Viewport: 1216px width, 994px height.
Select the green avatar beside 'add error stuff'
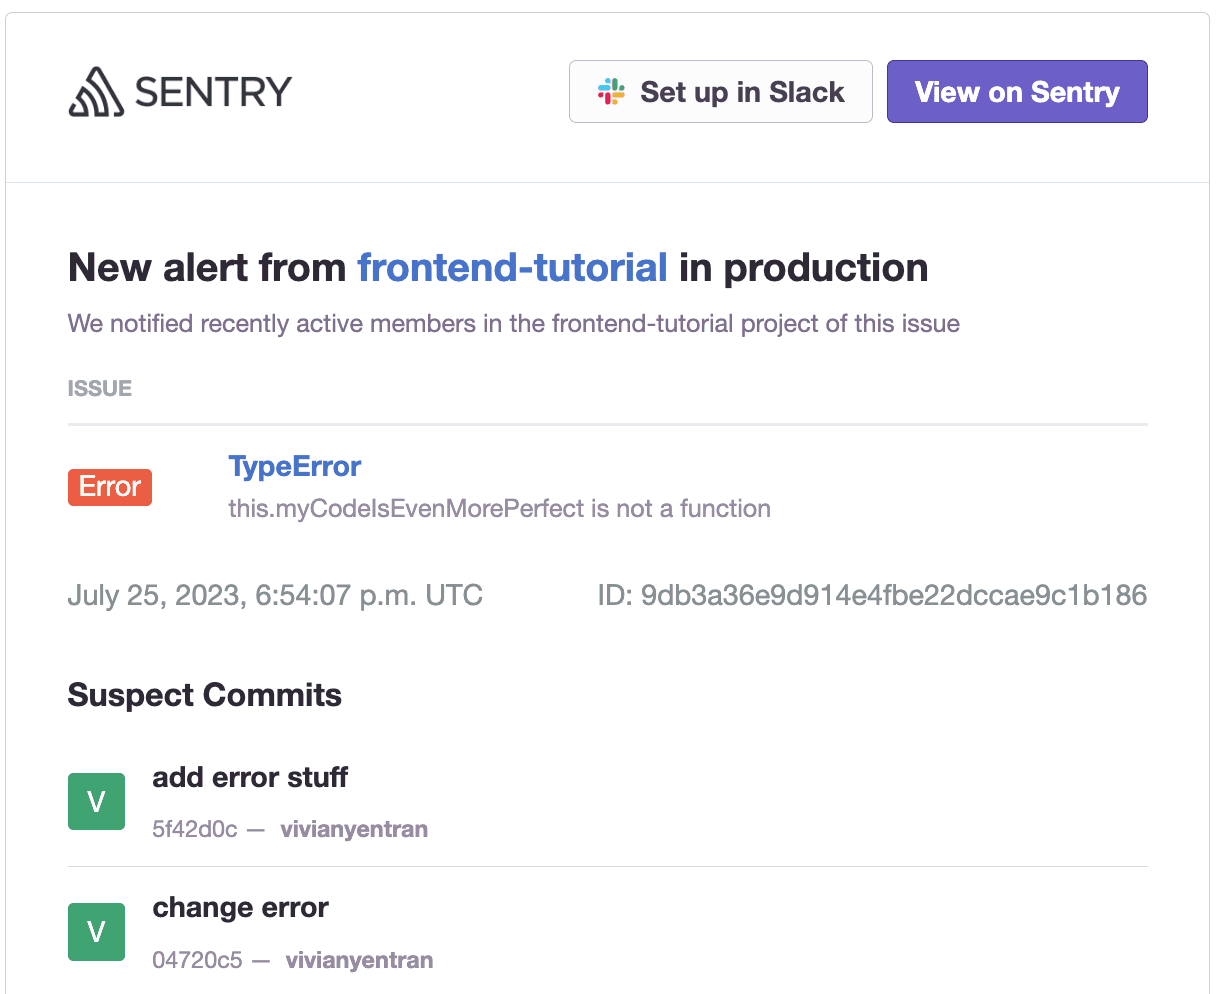tap(96, 801)
